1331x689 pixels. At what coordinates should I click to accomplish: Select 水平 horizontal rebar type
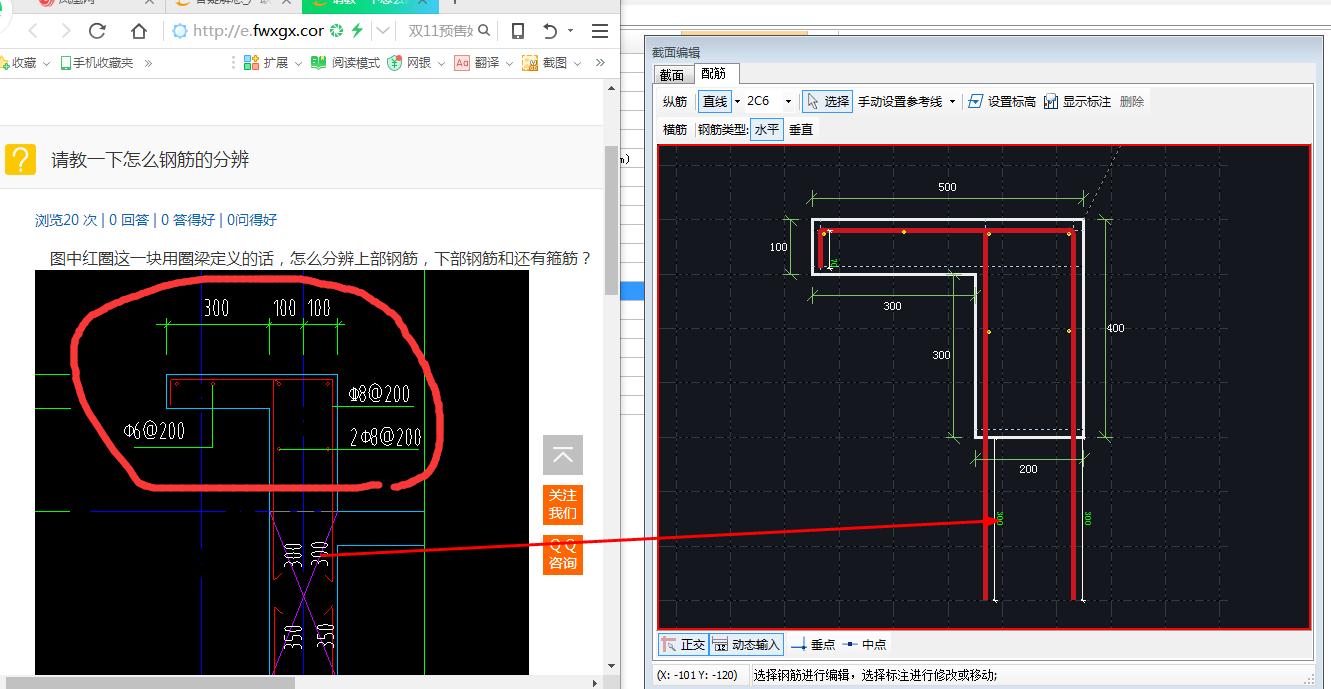click(x=767, y=129)
